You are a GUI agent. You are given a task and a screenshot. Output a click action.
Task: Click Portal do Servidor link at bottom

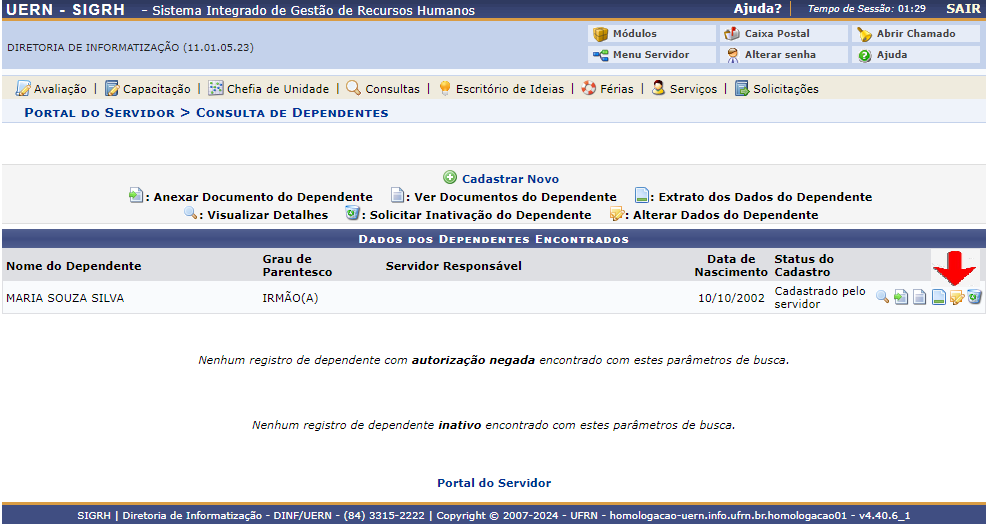[x=494, y=483]
